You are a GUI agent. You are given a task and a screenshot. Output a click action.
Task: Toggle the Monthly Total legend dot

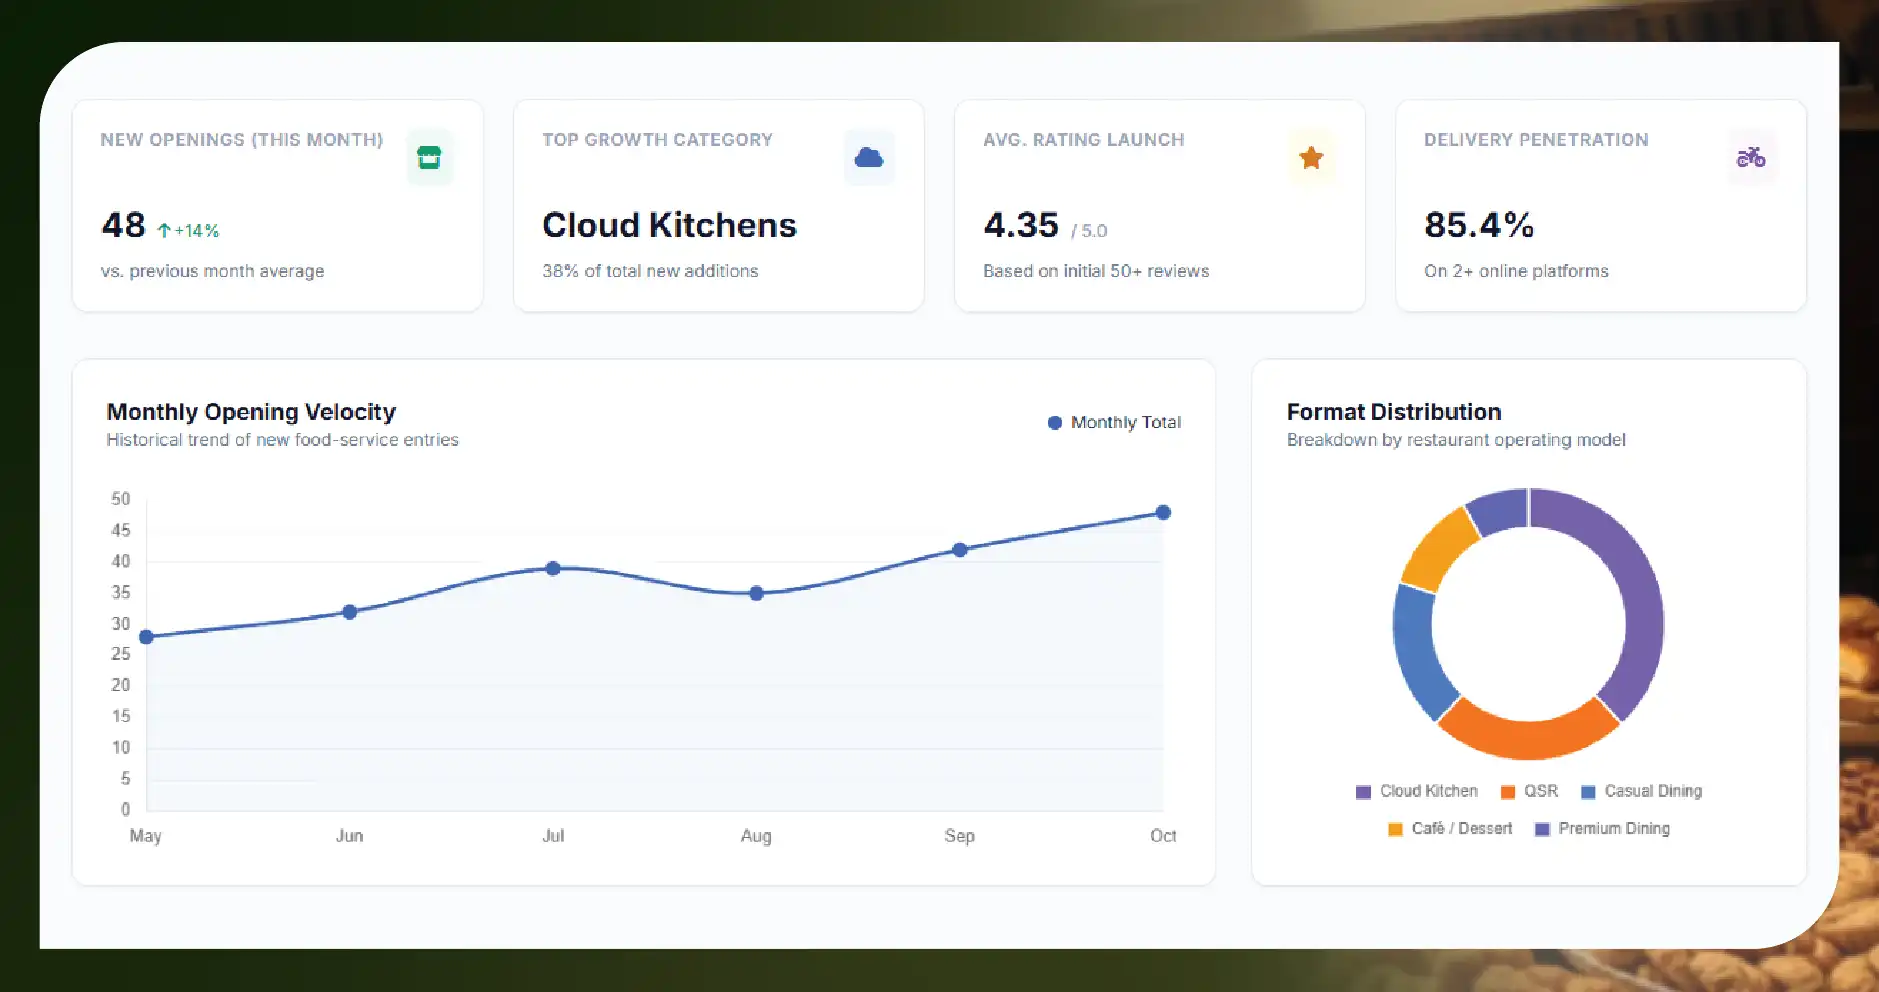[x=1054, y=423]
